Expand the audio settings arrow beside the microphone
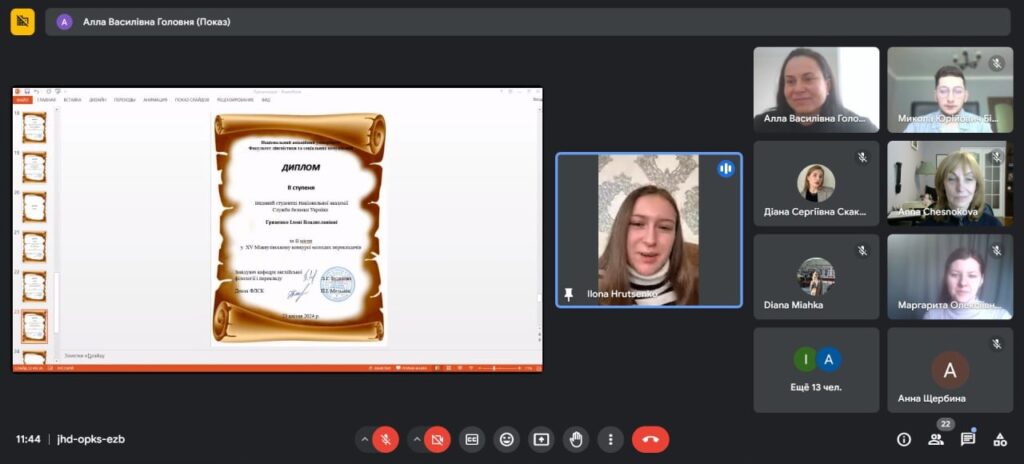Image resolution: width=1024 pixels, height=464 pixels. click(x=364, y=439)
